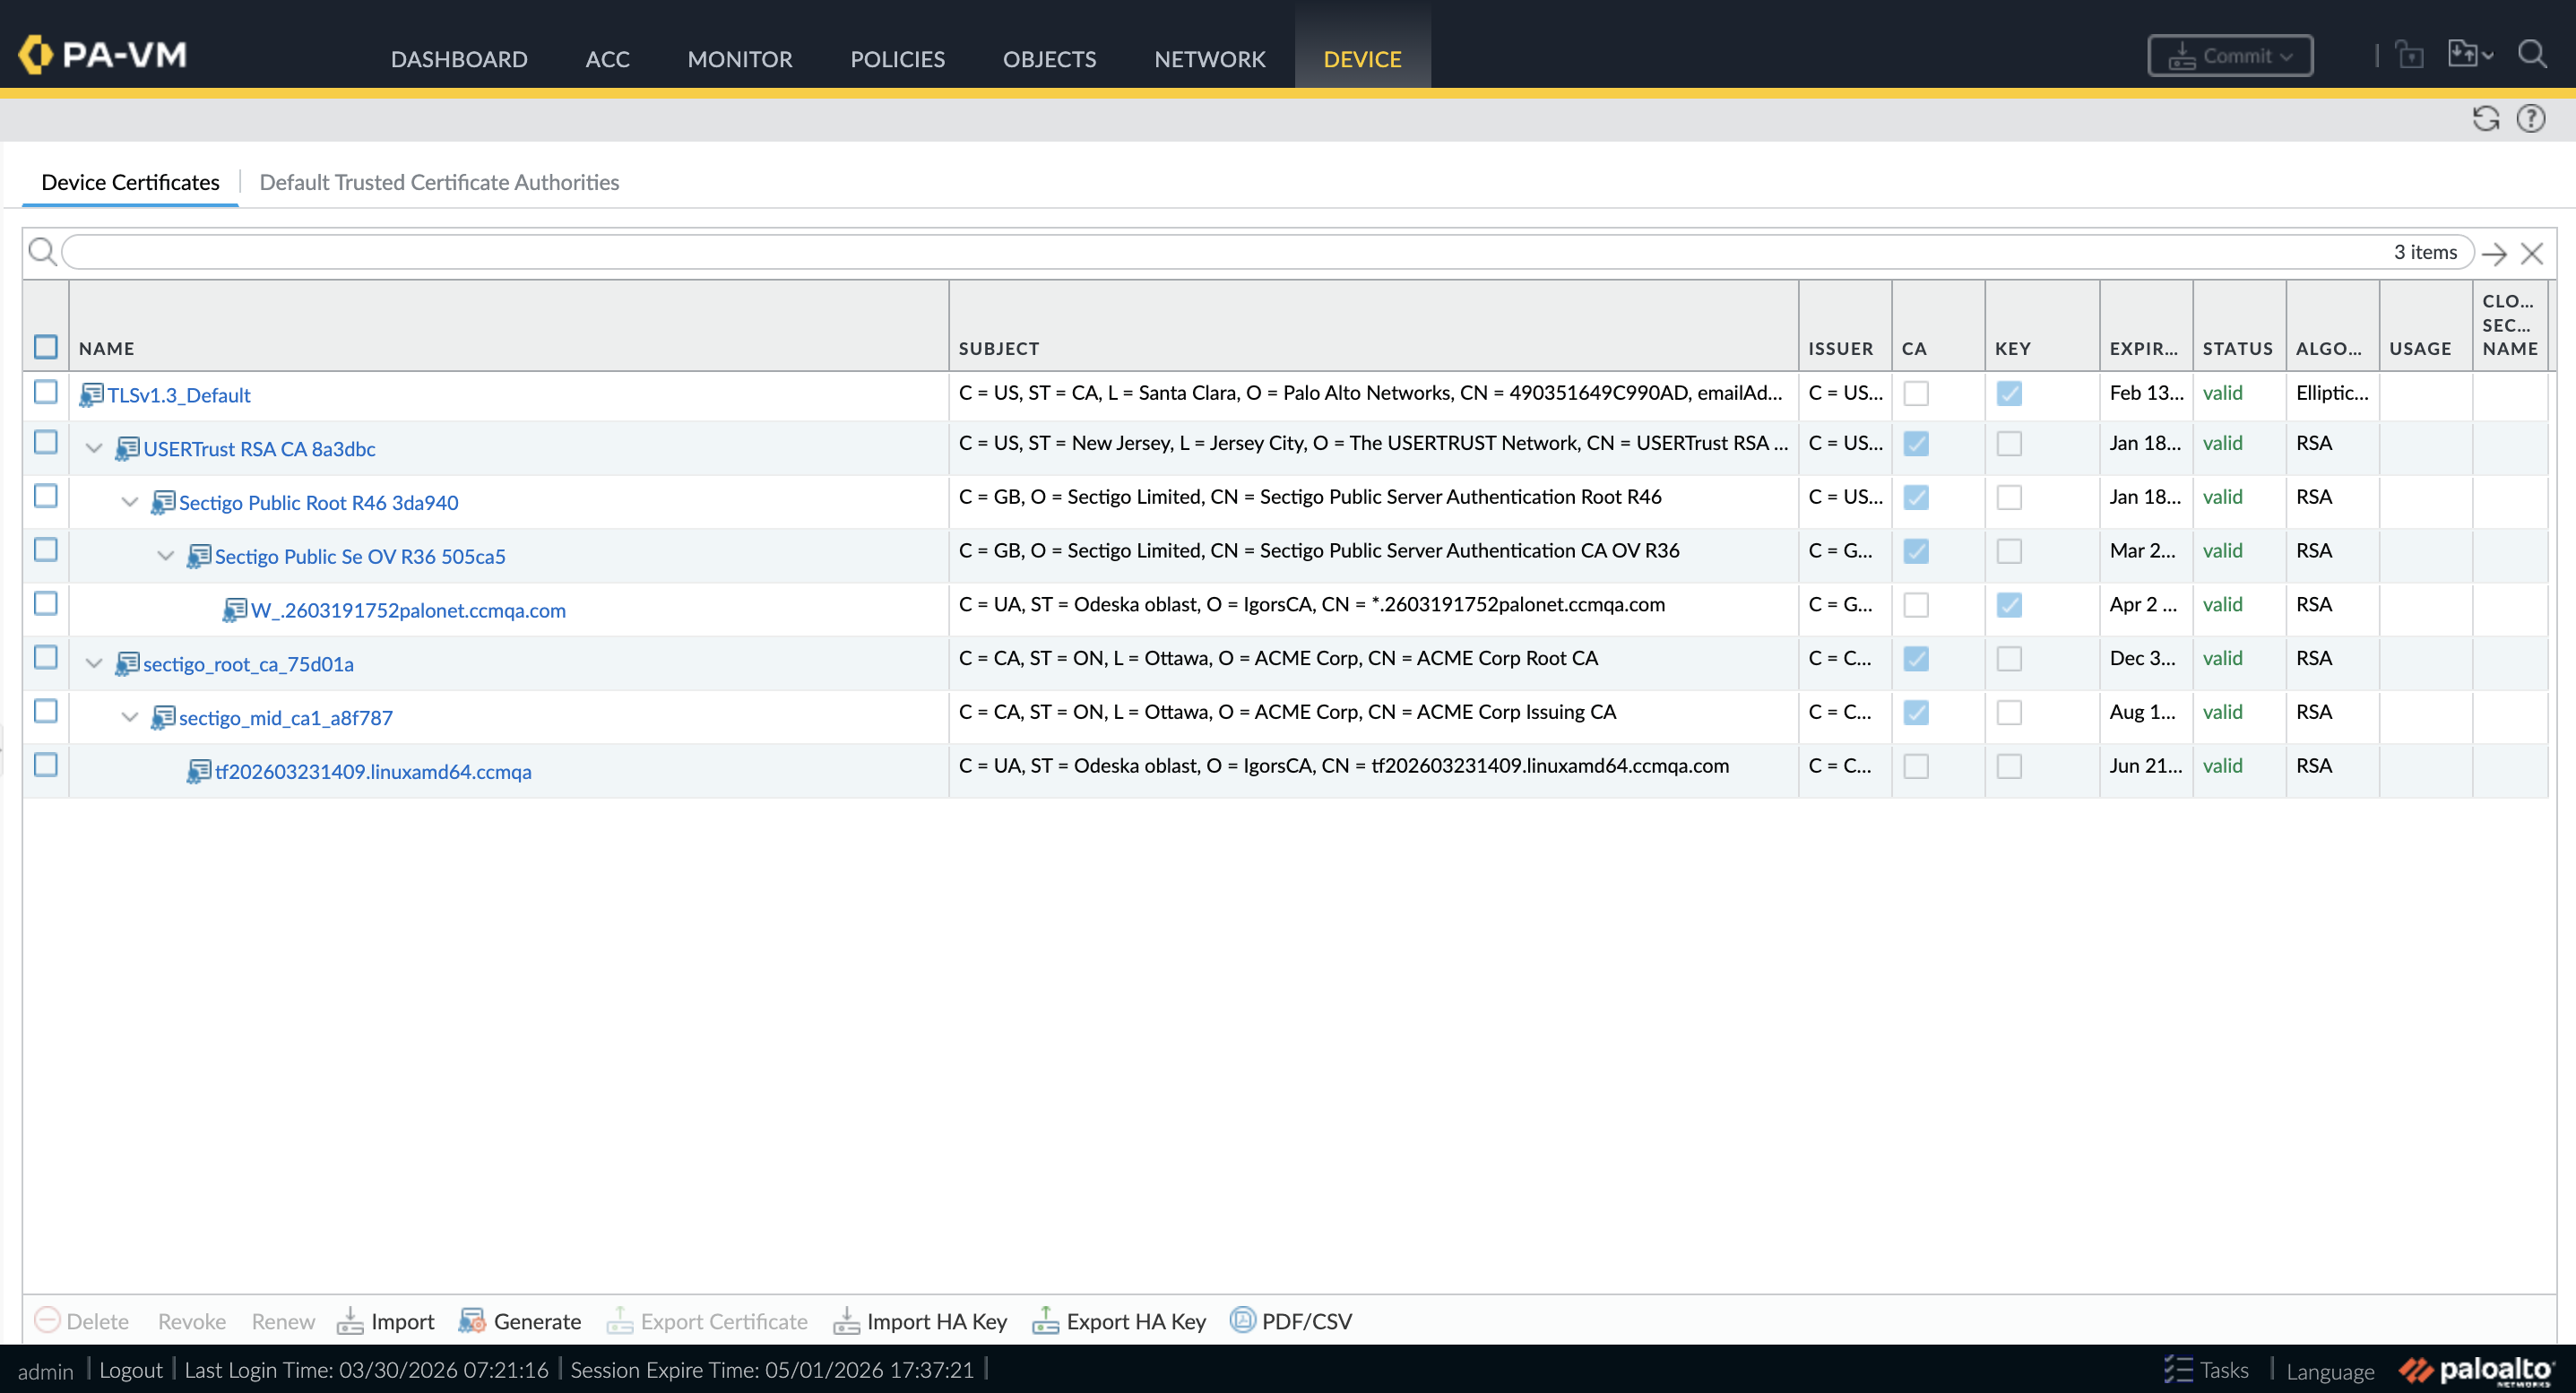Click the Logout link
This screenshot has height=1393, width=2576.
click(x=131, y=1370)
